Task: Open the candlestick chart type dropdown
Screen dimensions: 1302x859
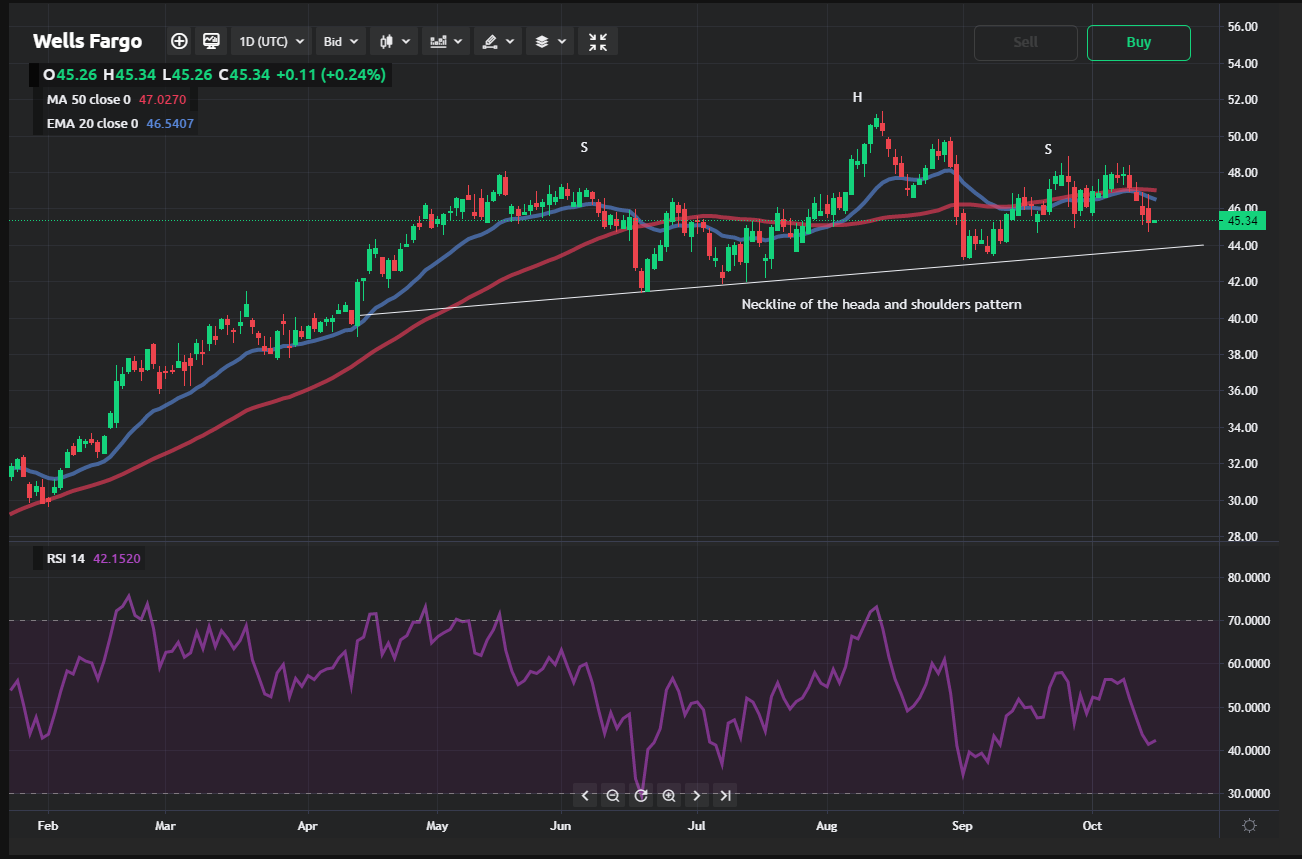Action: pyautogui.click(x=394, y=42)
